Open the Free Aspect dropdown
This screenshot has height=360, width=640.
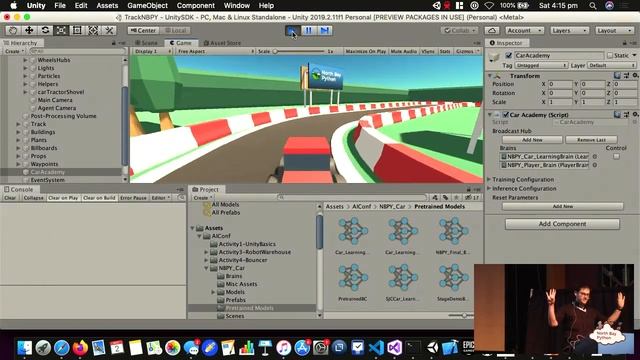tap(216, 51)
